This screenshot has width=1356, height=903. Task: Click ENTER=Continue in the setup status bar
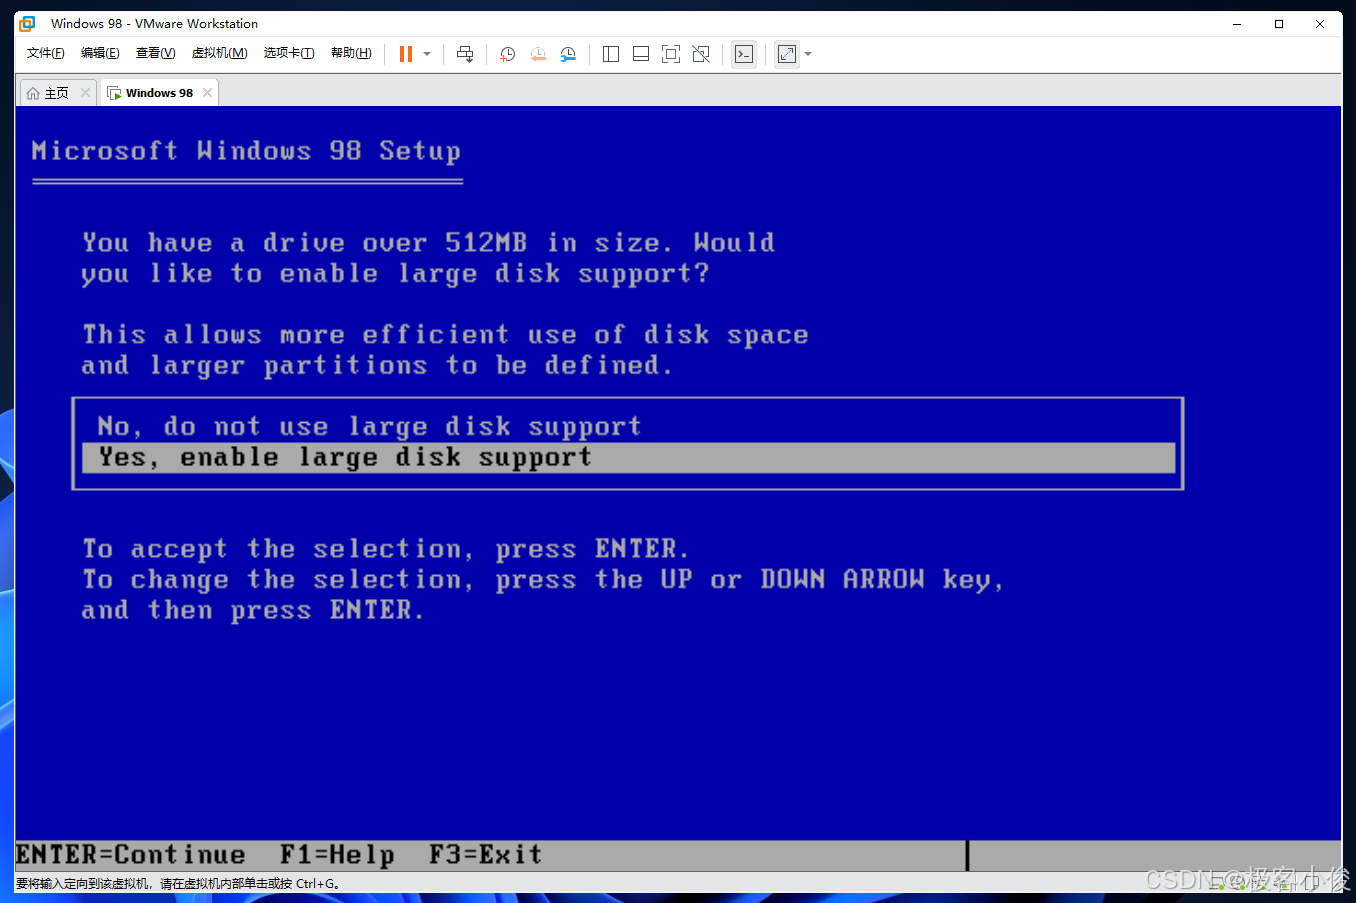tap(130, 855)
